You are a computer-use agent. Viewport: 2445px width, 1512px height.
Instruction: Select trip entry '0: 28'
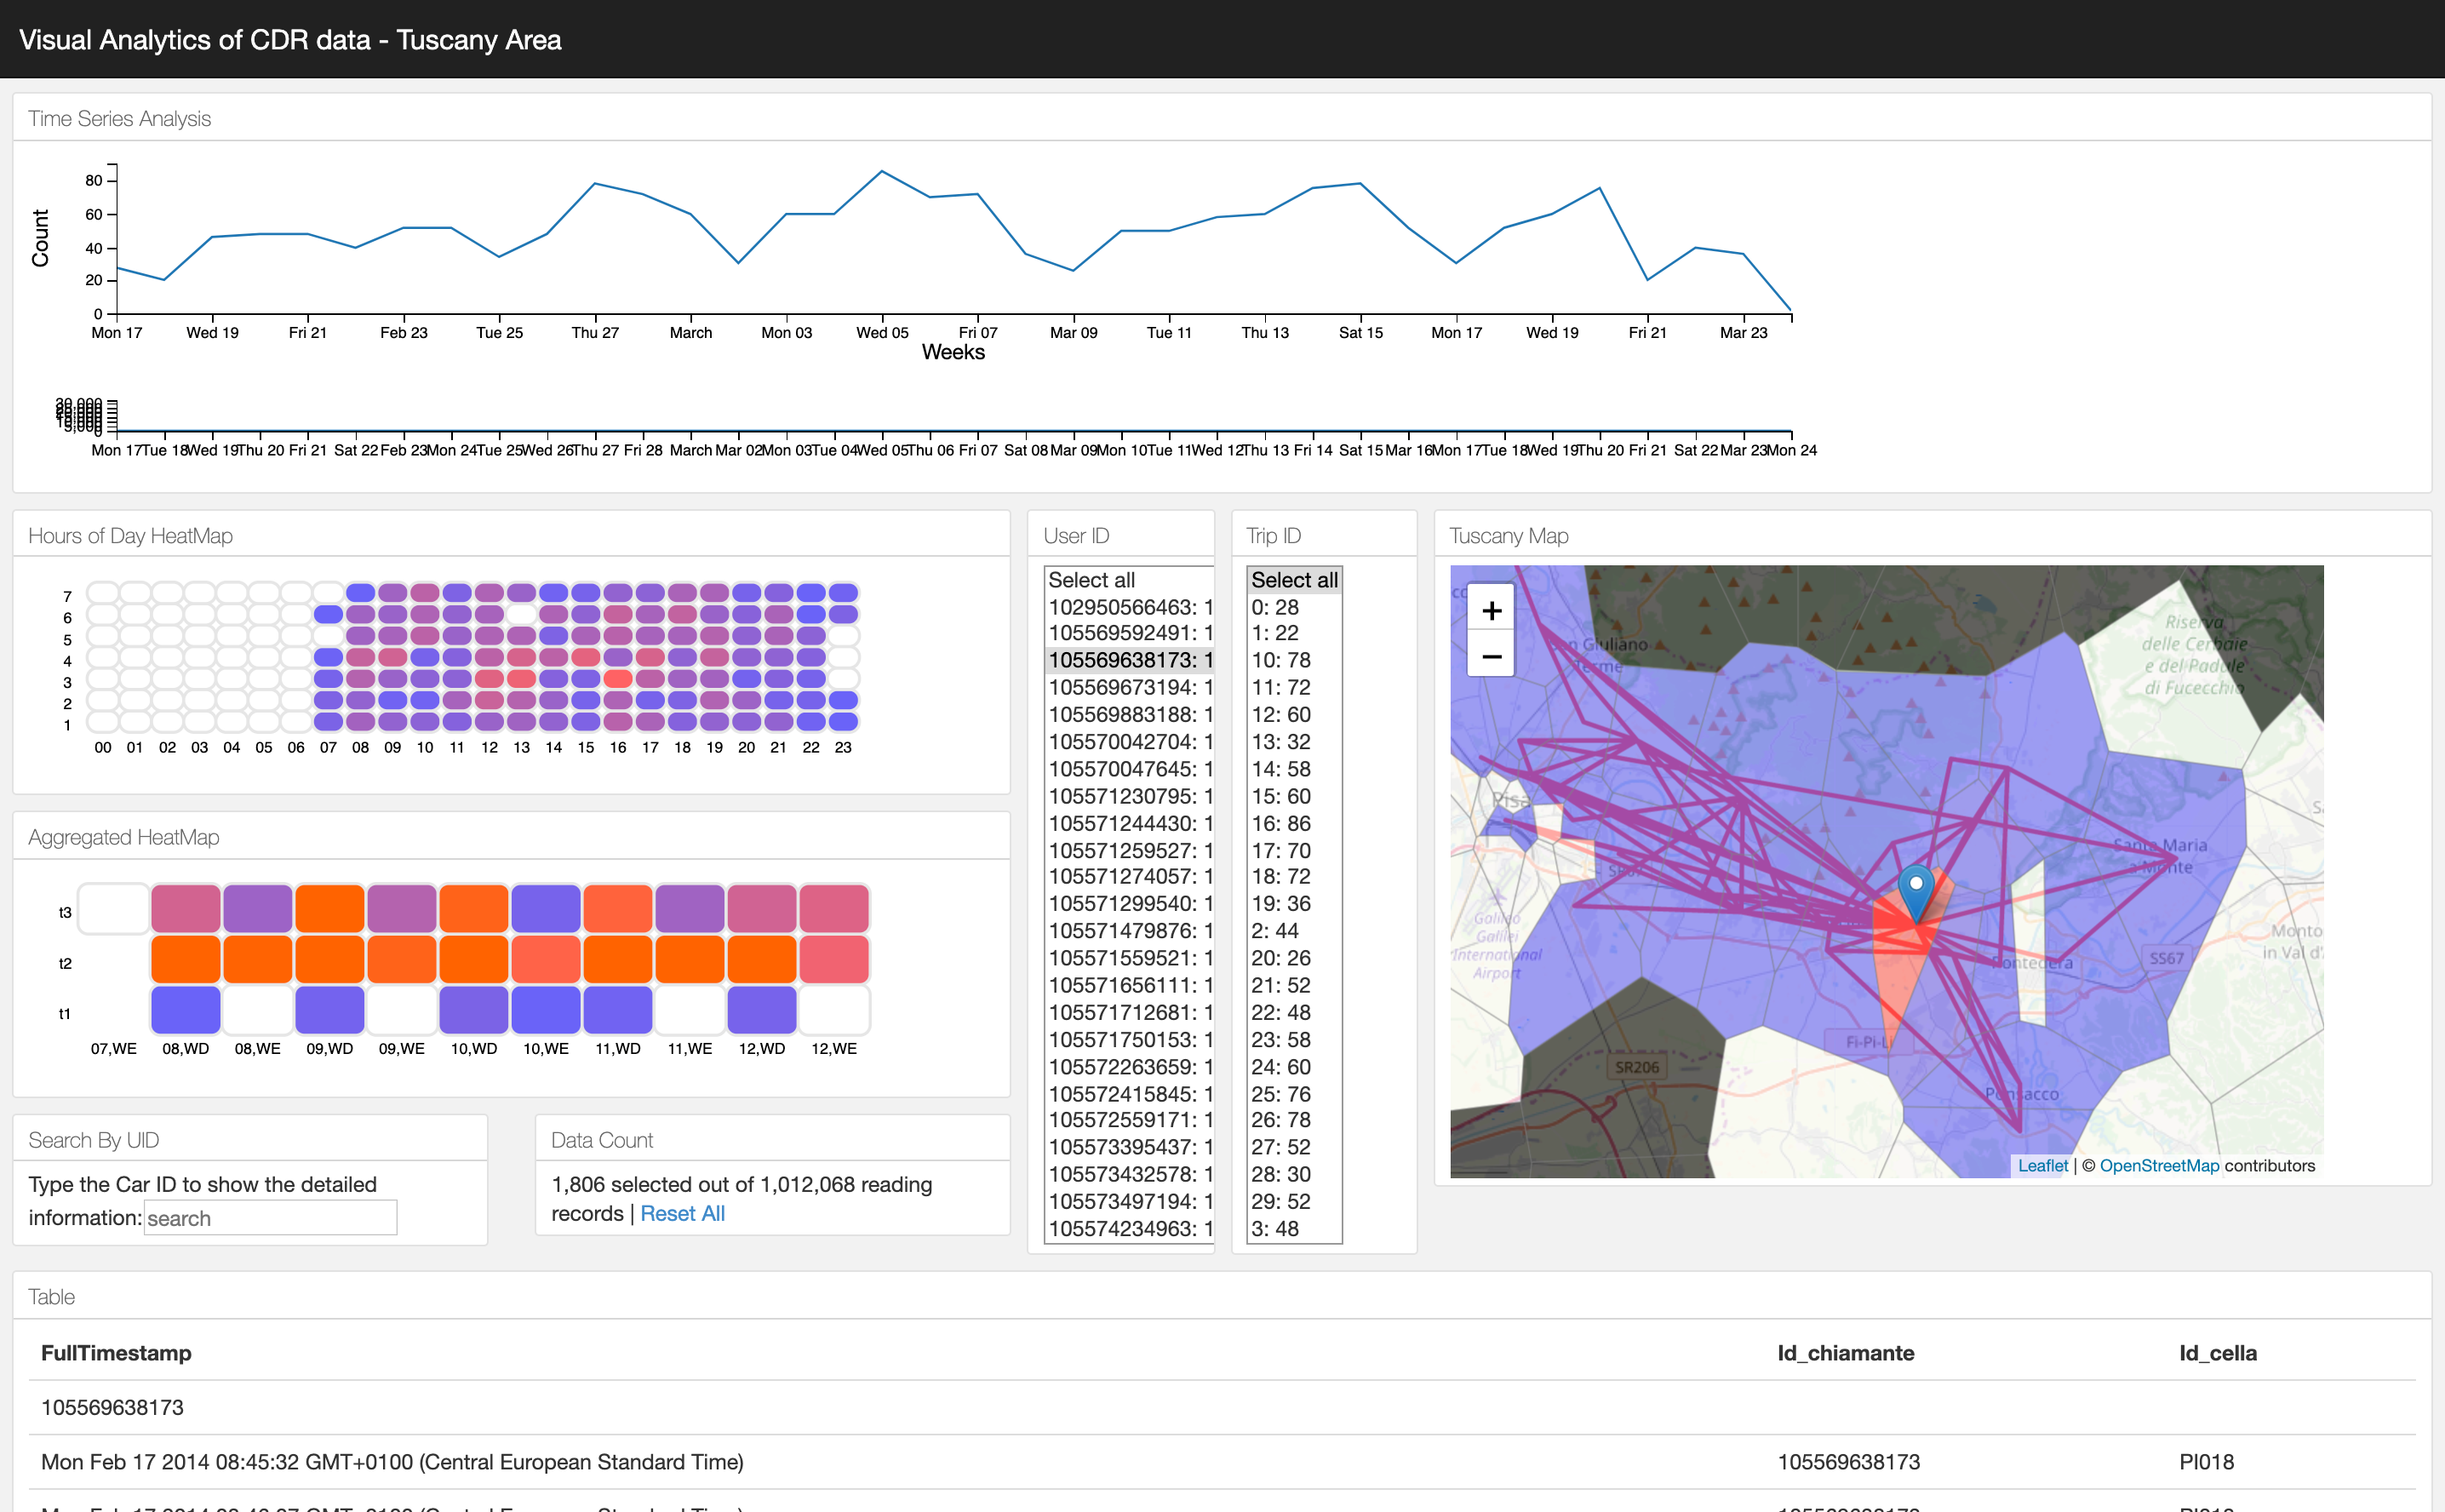coord(1294,607)
